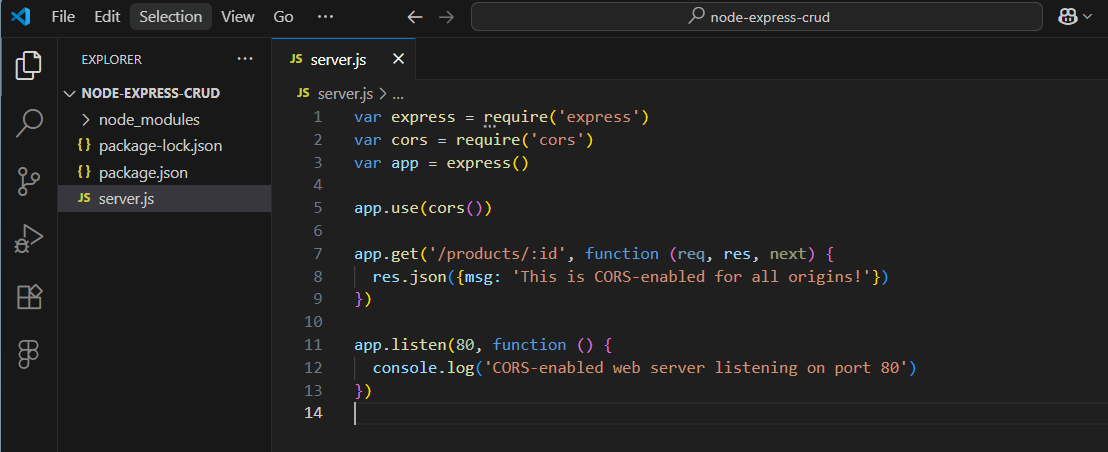This screenshot has width=1108, height=452.
Task: Open the Figma extension icon
Action: coord(29,354)
